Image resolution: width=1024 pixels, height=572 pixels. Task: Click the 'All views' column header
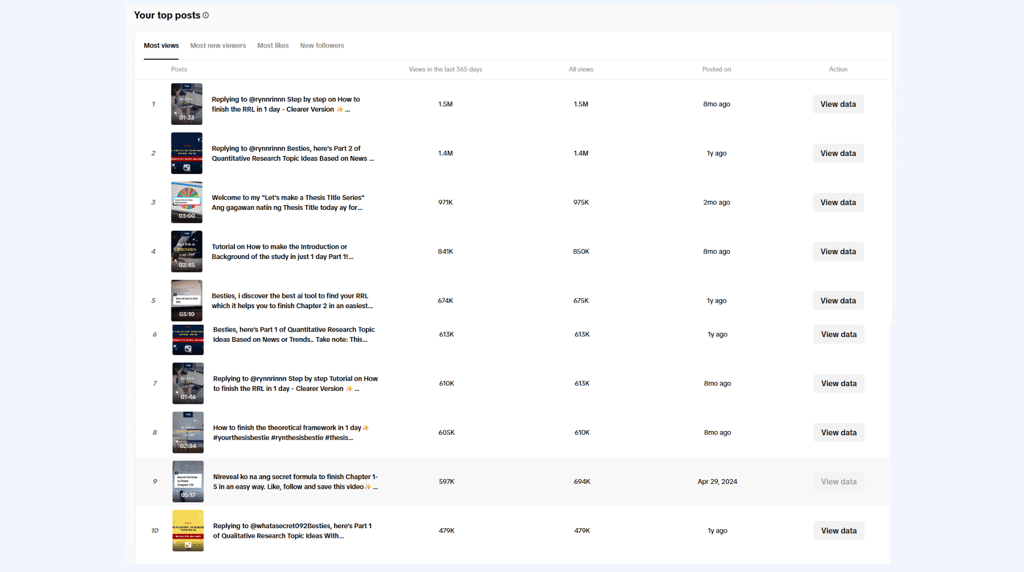(581, 69)
